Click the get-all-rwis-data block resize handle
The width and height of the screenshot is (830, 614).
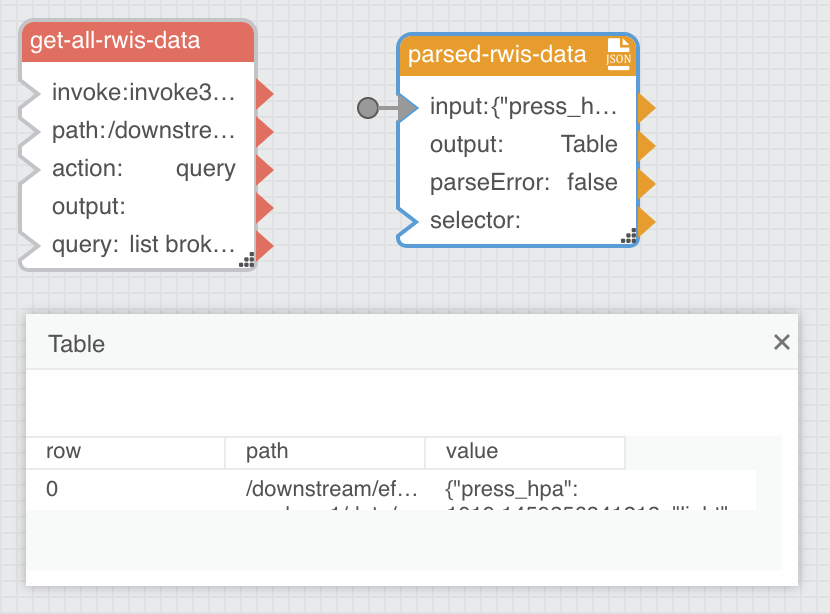pyautogui.click(x=247, y=260)
